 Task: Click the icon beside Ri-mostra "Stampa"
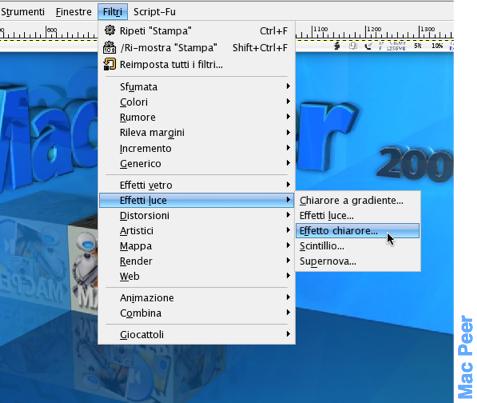click(110, 47)
